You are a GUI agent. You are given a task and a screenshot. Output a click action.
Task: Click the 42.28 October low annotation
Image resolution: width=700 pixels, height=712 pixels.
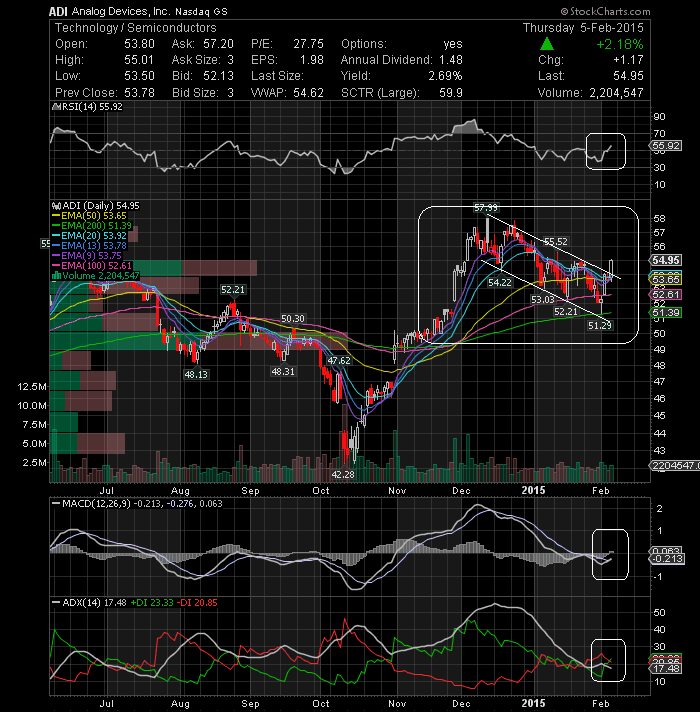343,475
